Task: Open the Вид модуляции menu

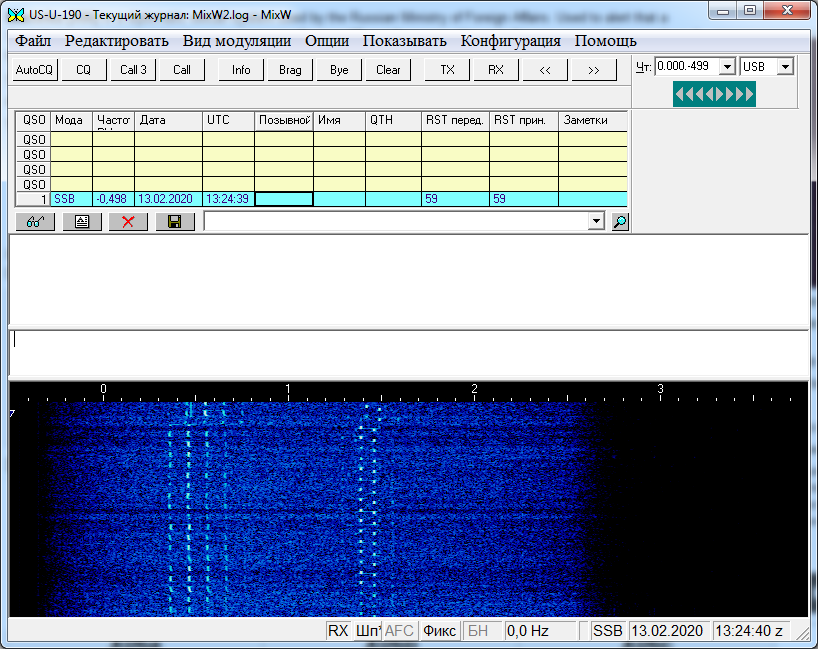Action: [237, 41]
